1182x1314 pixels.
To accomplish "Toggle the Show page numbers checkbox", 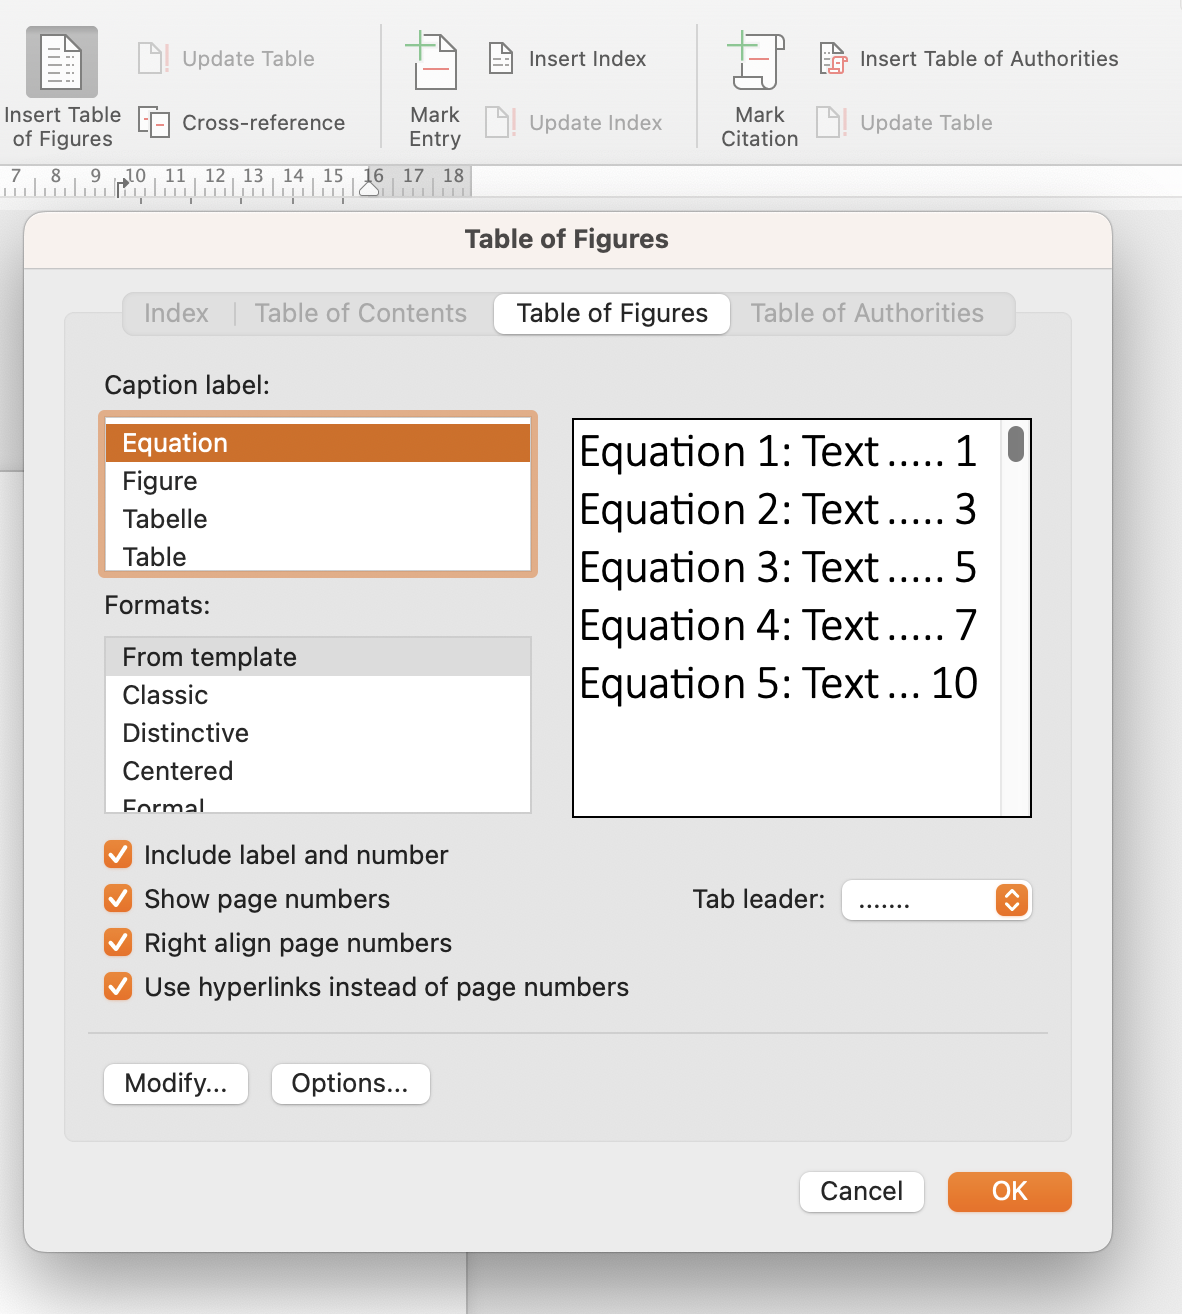I will (118, 899).
